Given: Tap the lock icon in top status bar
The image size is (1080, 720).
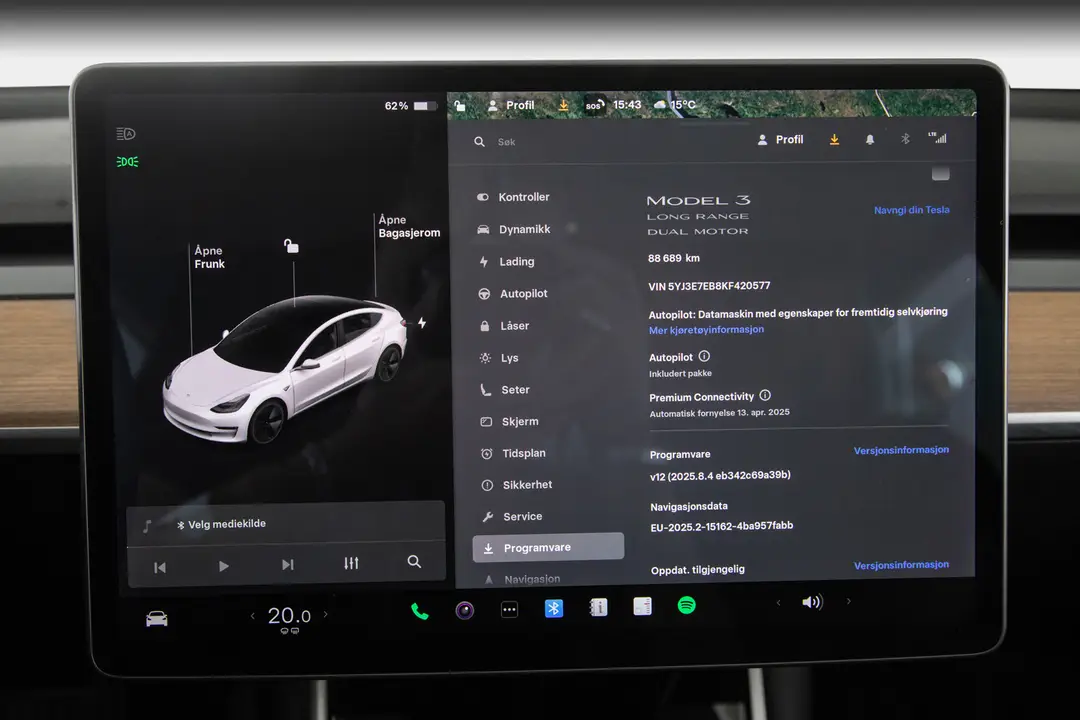Looking at the screenshot, I should pyautogui.click(x=460, y=106).
